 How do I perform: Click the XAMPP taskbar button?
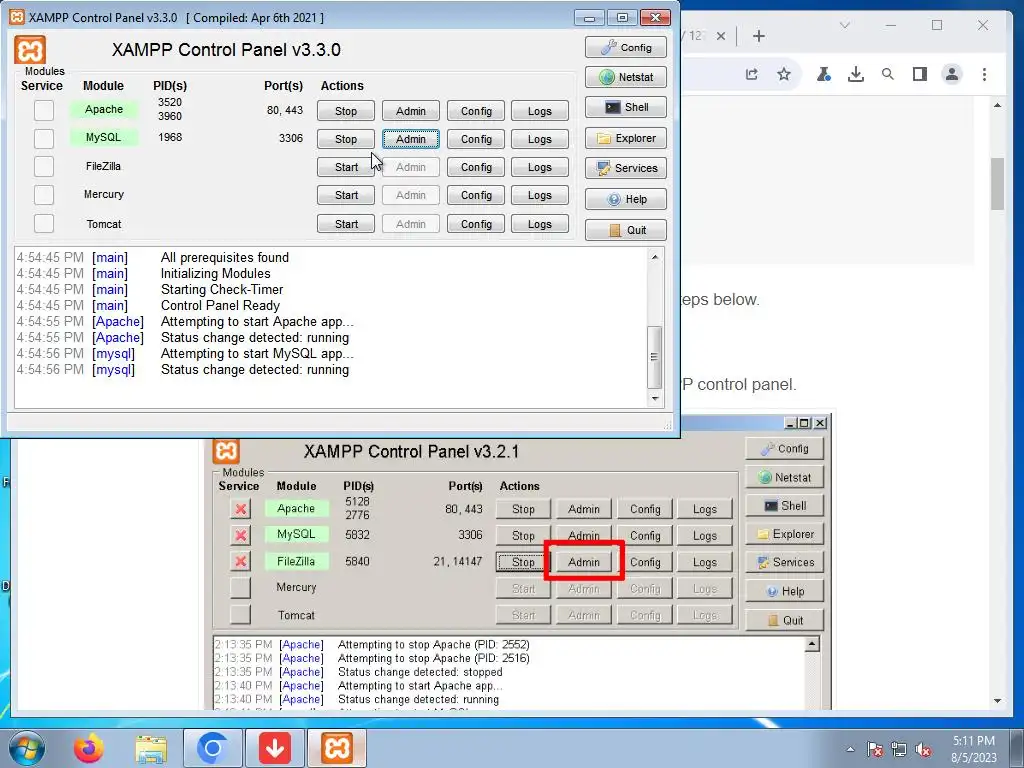337,748
